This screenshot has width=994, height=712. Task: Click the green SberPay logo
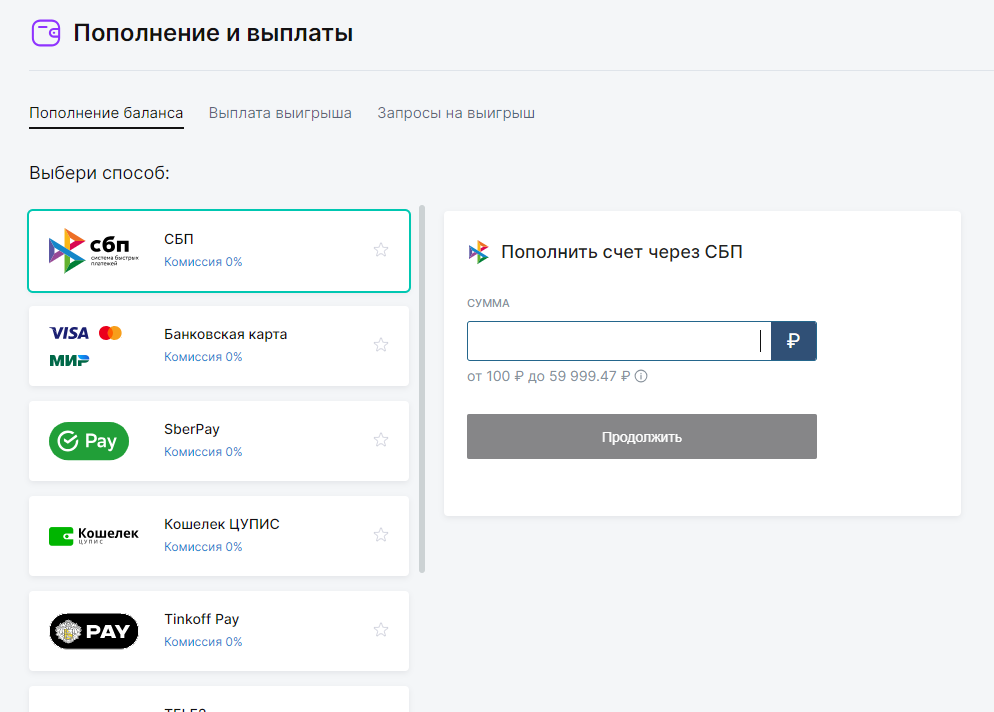pos(89,441)
